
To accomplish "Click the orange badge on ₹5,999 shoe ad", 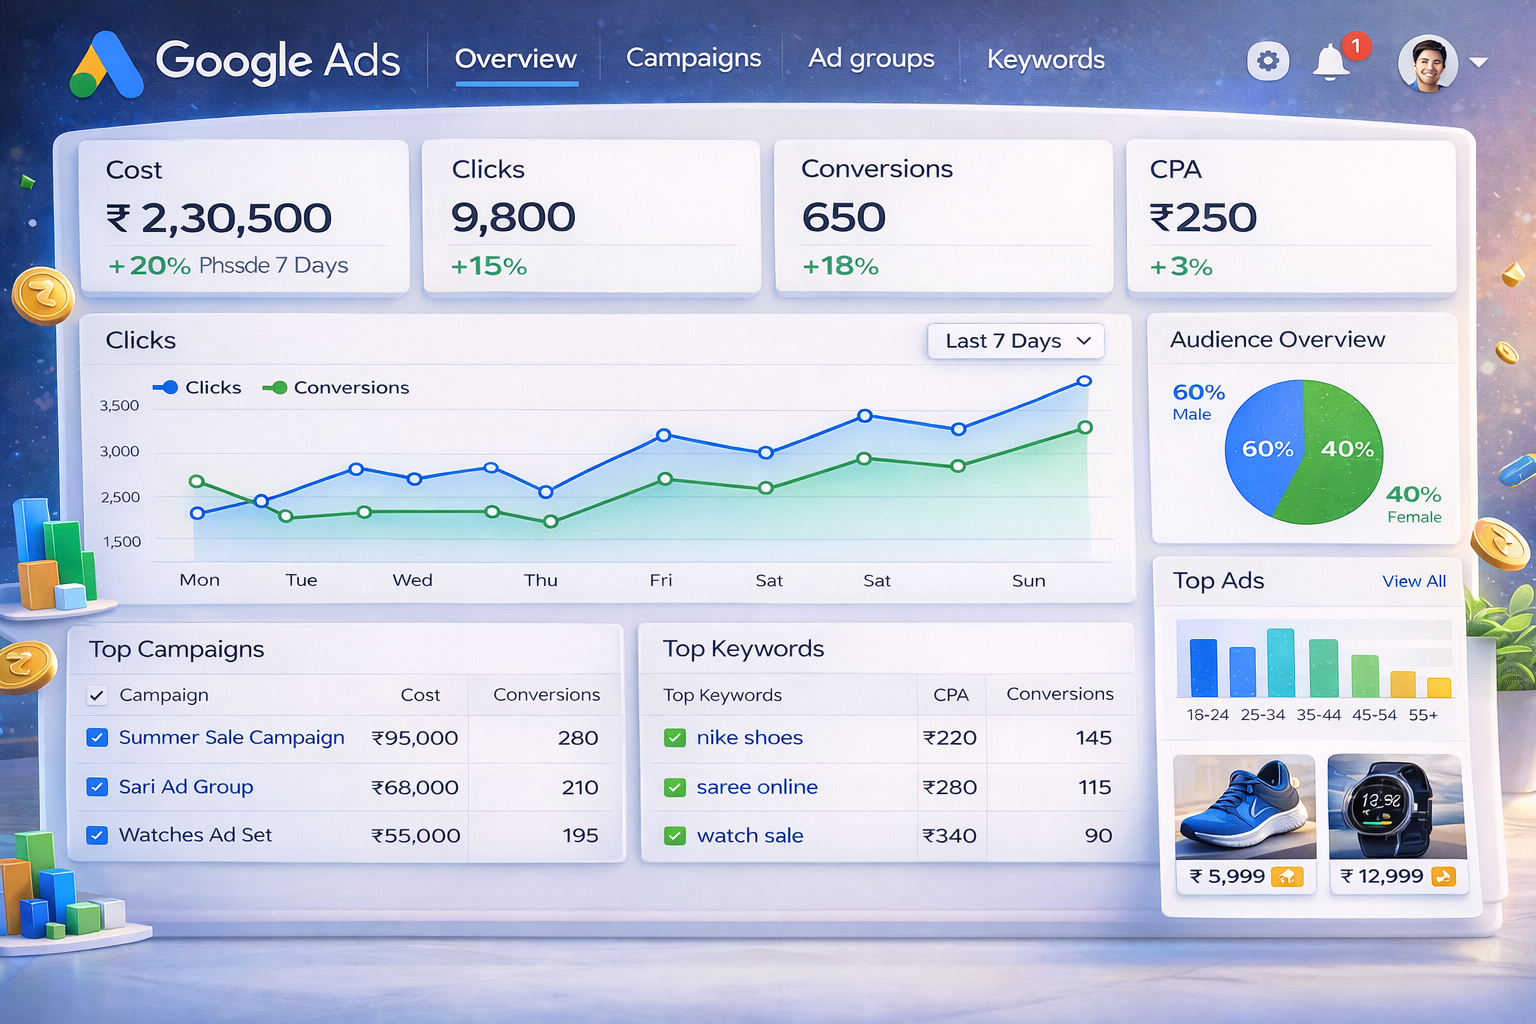I will click(x=1287, y=877).
